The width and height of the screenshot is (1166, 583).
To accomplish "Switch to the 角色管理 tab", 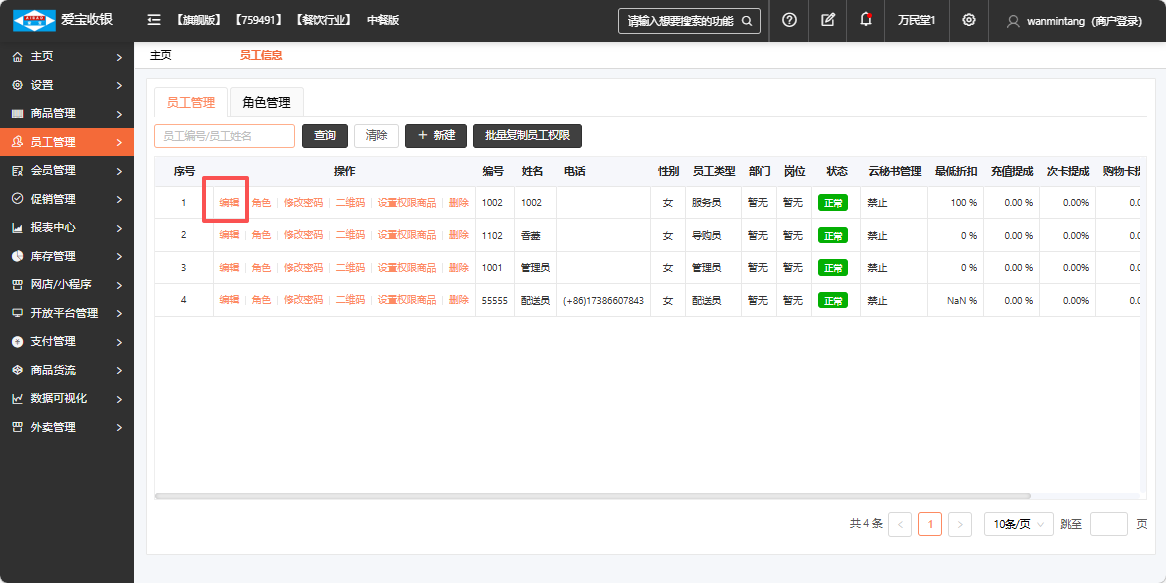I will [266, 102].
